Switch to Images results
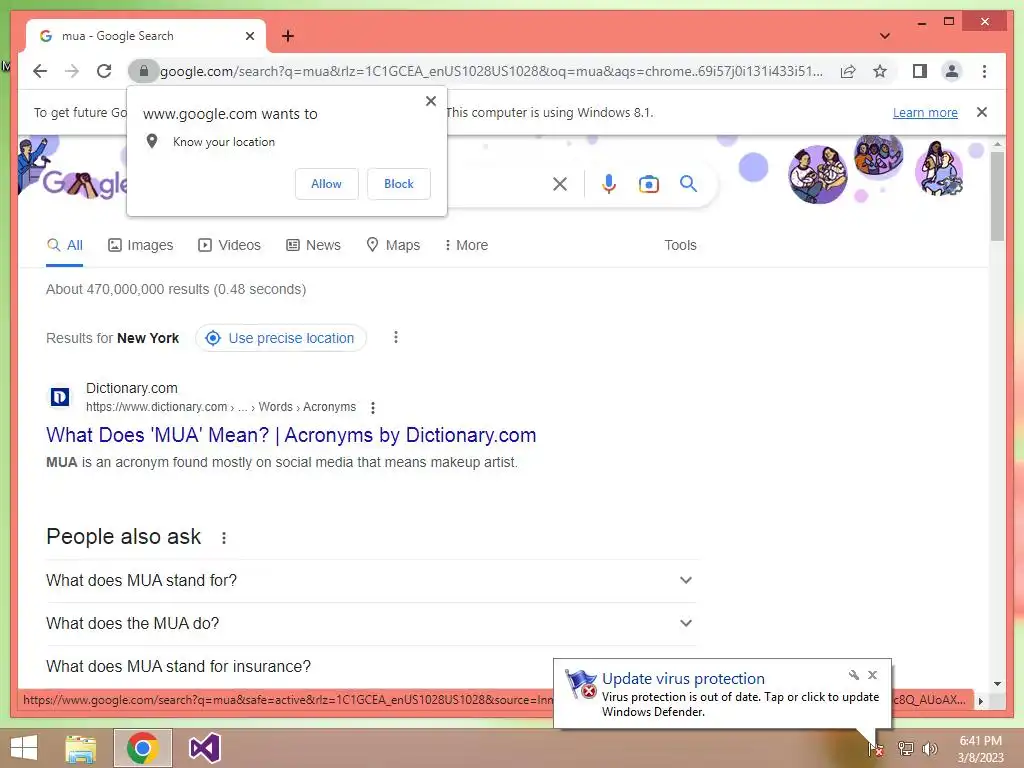The image size is (1024, 768). tap(140, 245)
